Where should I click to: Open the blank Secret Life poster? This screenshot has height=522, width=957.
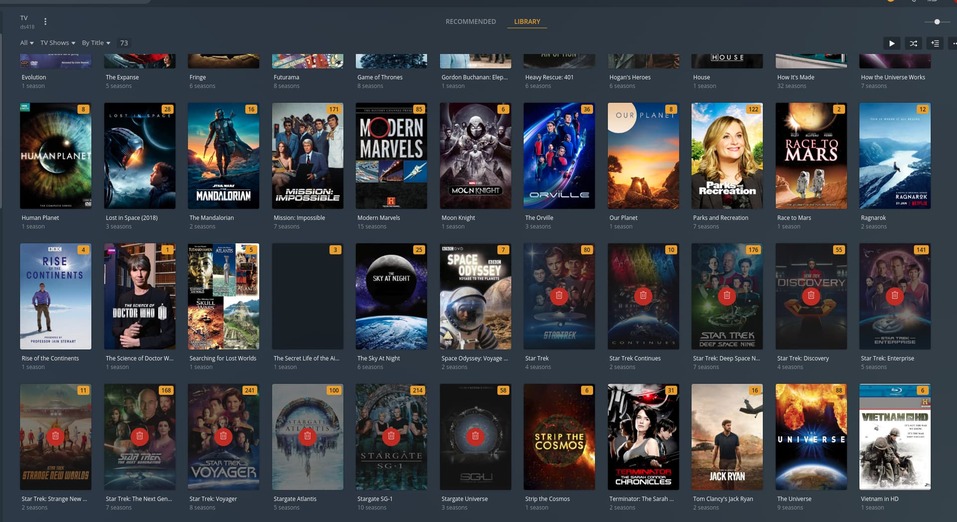(x=308, y=296)
